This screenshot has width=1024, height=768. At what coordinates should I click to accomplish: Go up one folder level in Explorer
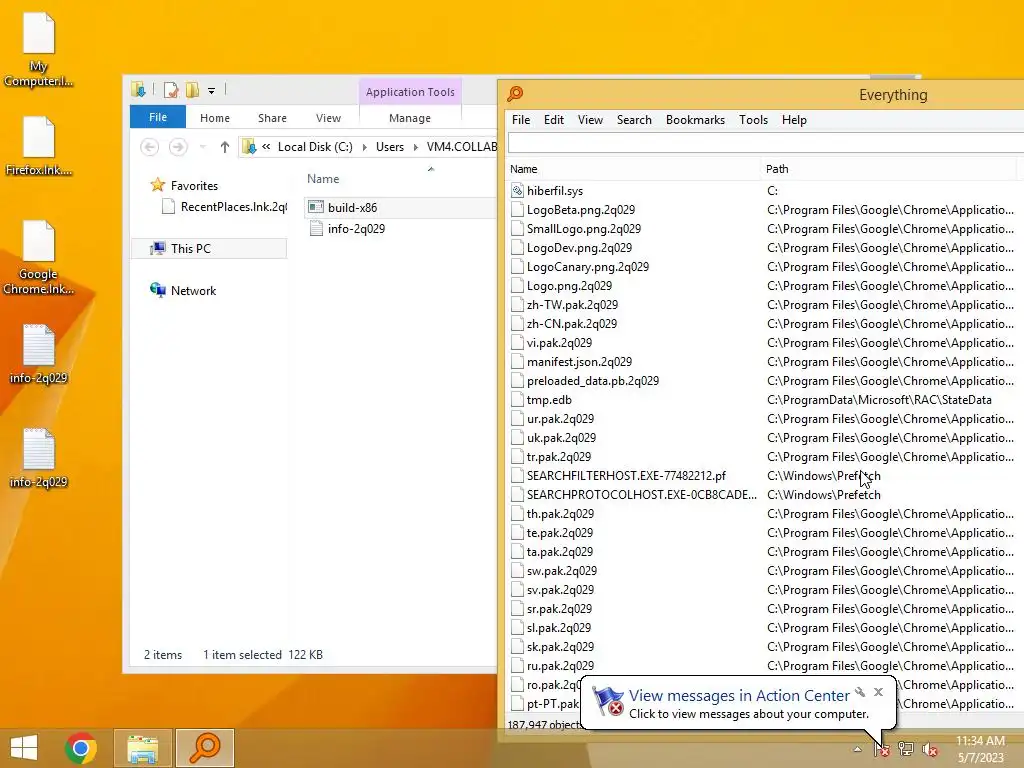click(225, 147)
